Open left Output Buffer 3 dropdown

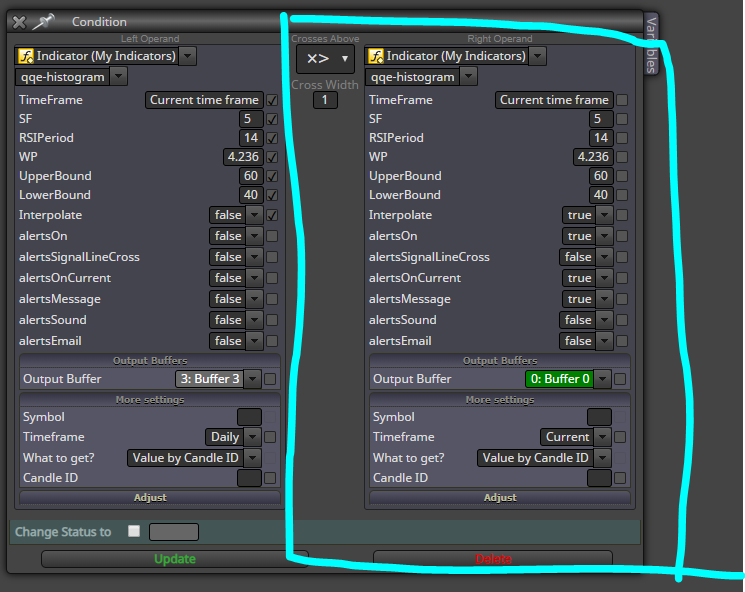[253, 379]
